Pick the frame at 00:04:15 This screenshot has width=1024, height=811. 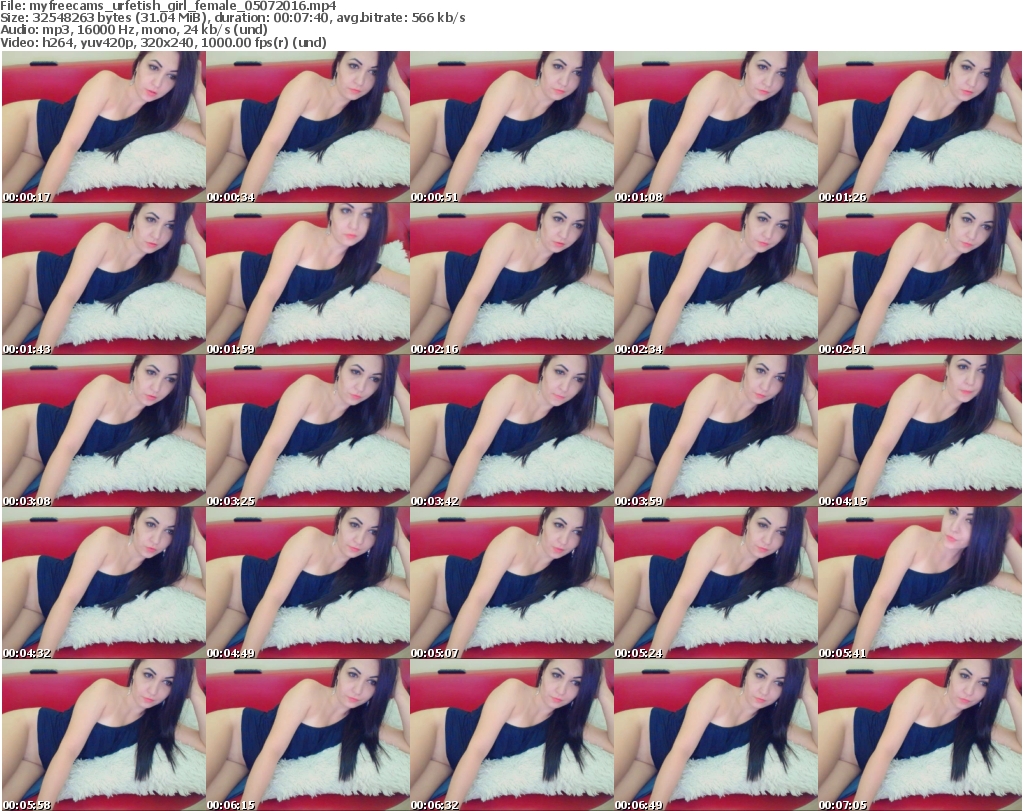point(920,431)
